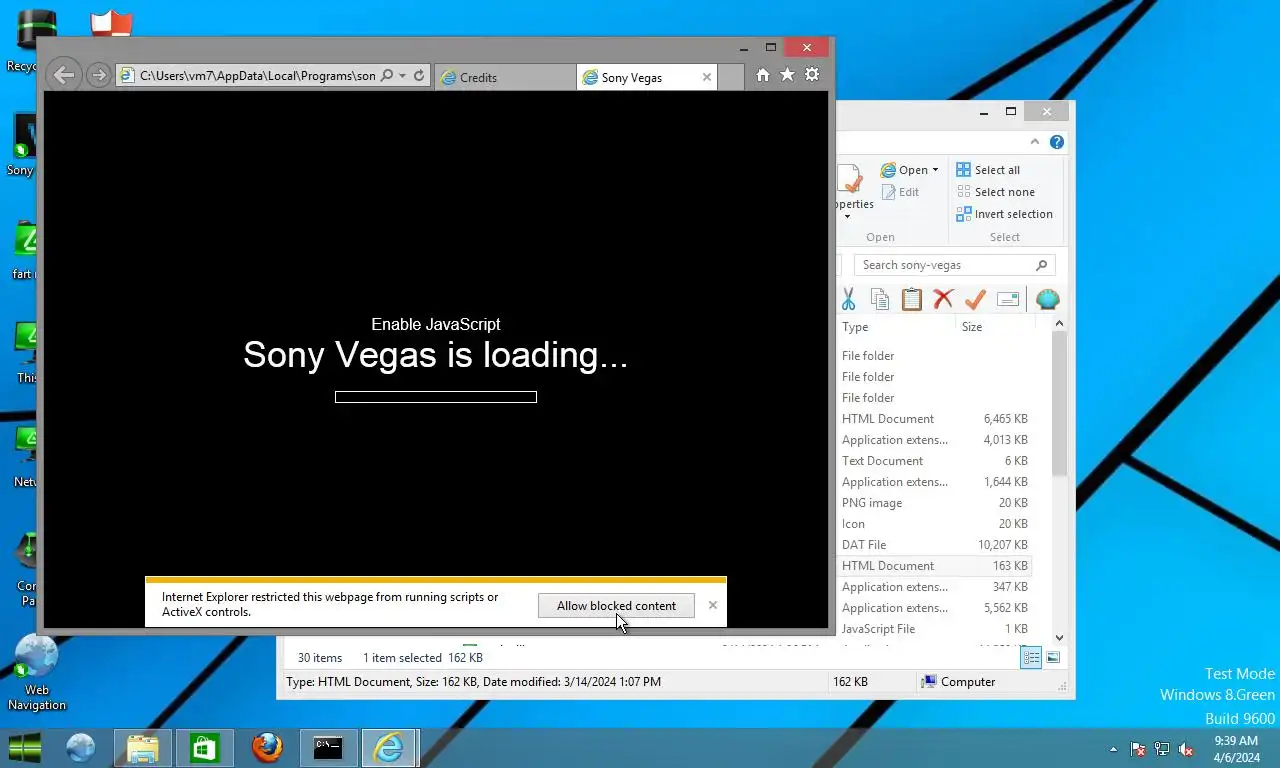Viewport: 1280px width, 768px height.
Task: Open the globe browser in taskbar
Action: (x=80, y=748)
